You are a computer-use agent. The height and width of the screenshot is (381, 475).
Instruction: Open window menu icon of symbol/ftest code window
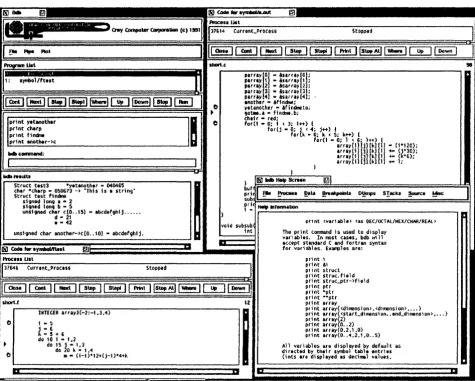(x=5, y=249)
